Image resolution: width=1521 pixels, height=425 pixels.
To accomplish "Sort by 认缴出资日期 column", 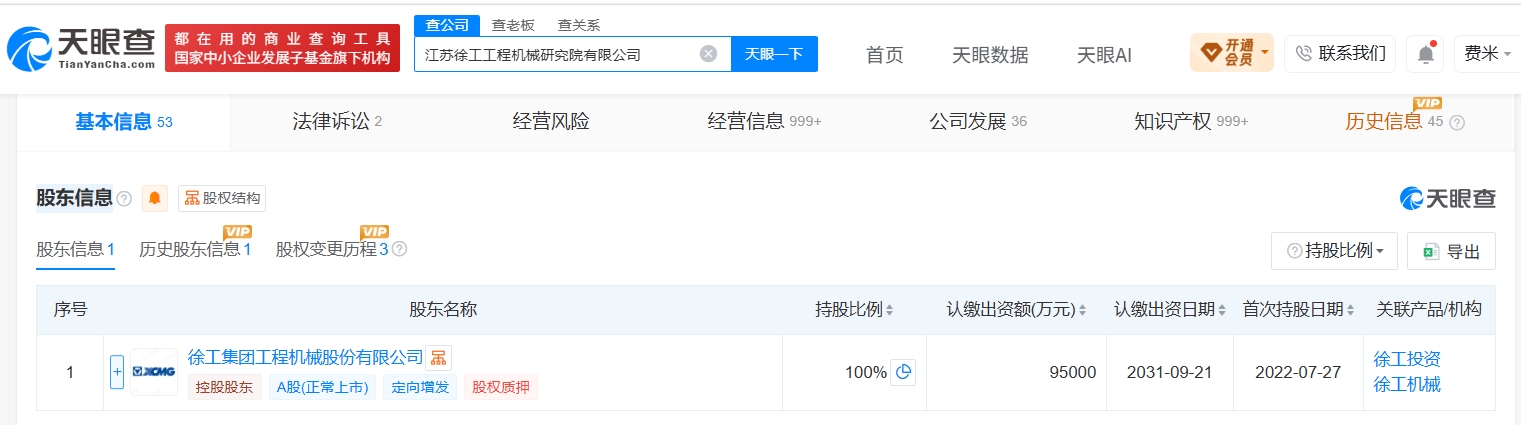I will click(1170, 310).
